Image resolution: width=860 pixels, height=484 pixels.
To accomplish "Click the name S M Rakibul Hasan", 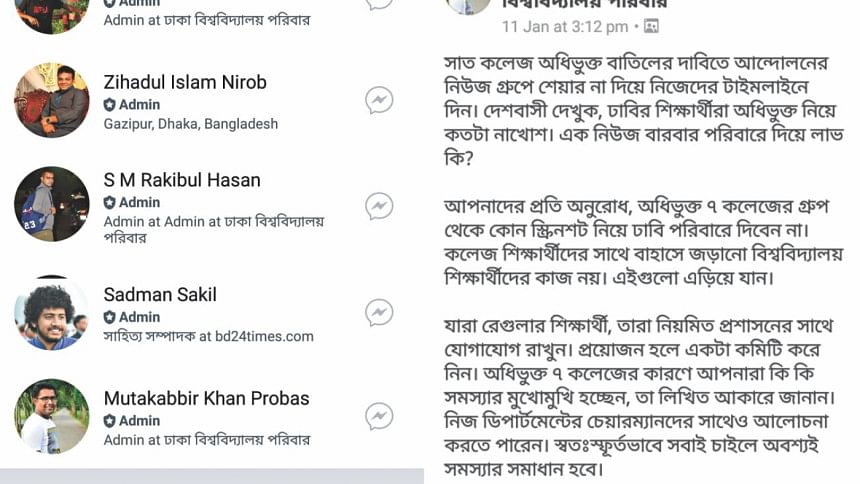I will (182, 180).
